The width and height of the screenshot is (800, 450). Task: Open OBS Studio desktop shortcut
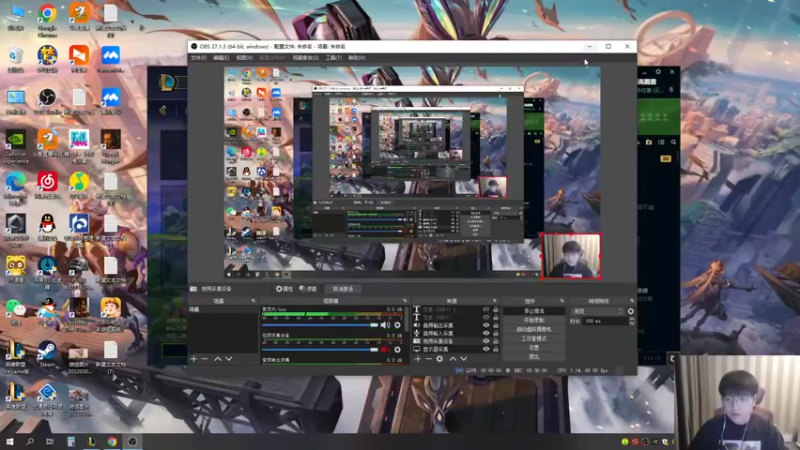47,102
